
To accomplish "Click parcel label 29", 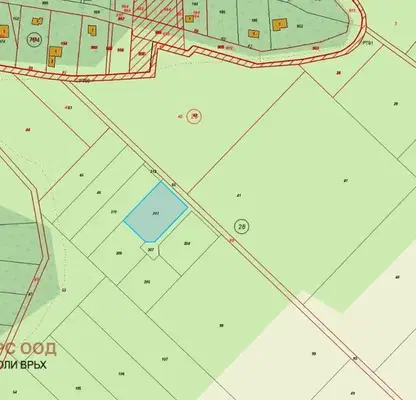I will pos(396,104).
